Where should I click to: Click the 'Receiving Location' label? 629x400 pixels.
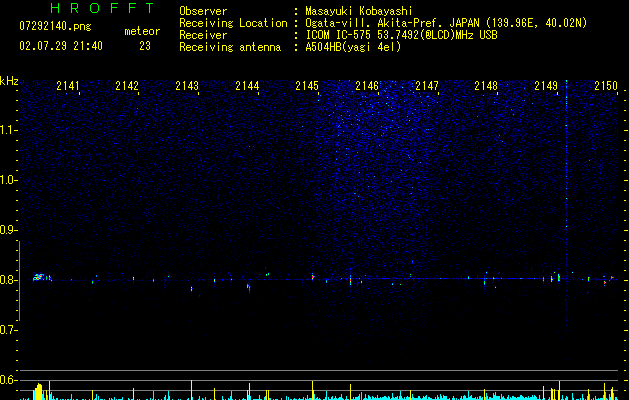[233, 23]
